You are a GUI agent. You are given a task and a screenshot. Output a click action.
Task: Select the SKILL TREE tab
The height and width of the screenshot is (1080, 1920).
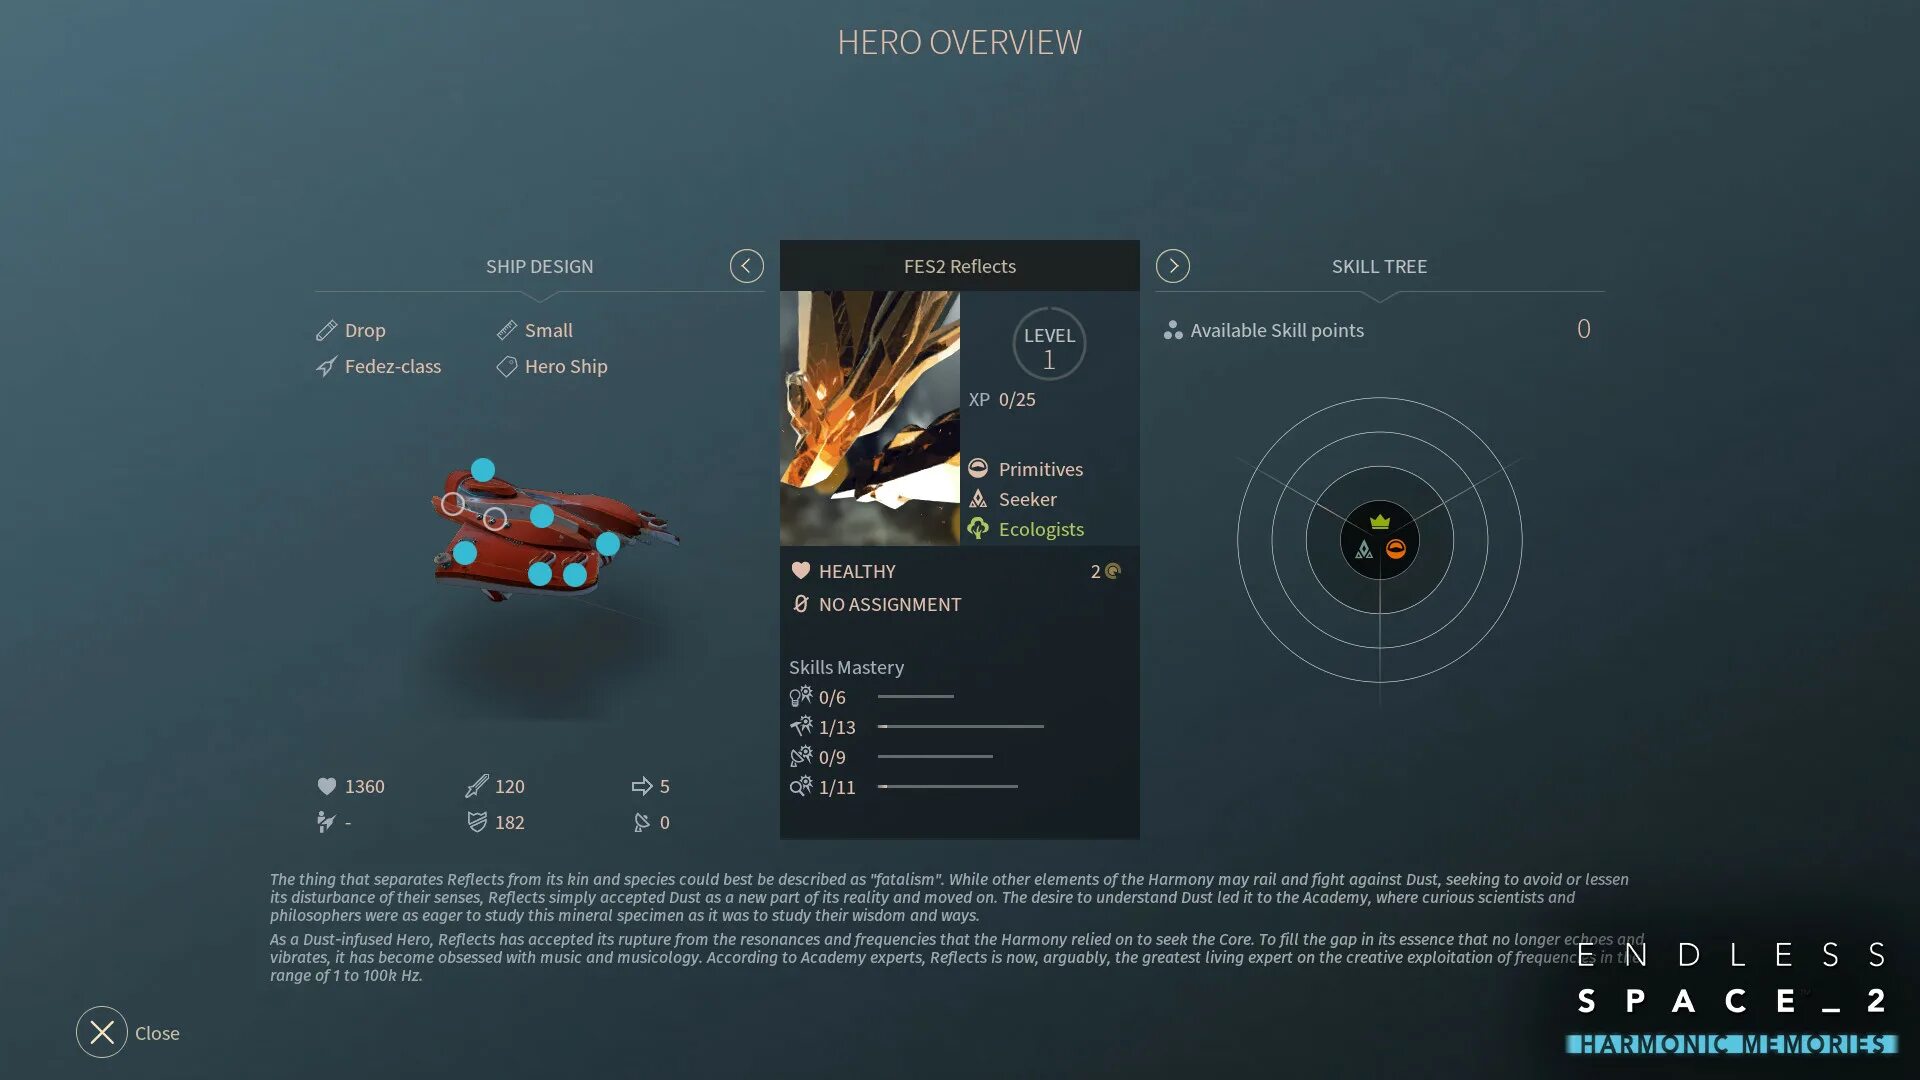1377,265
